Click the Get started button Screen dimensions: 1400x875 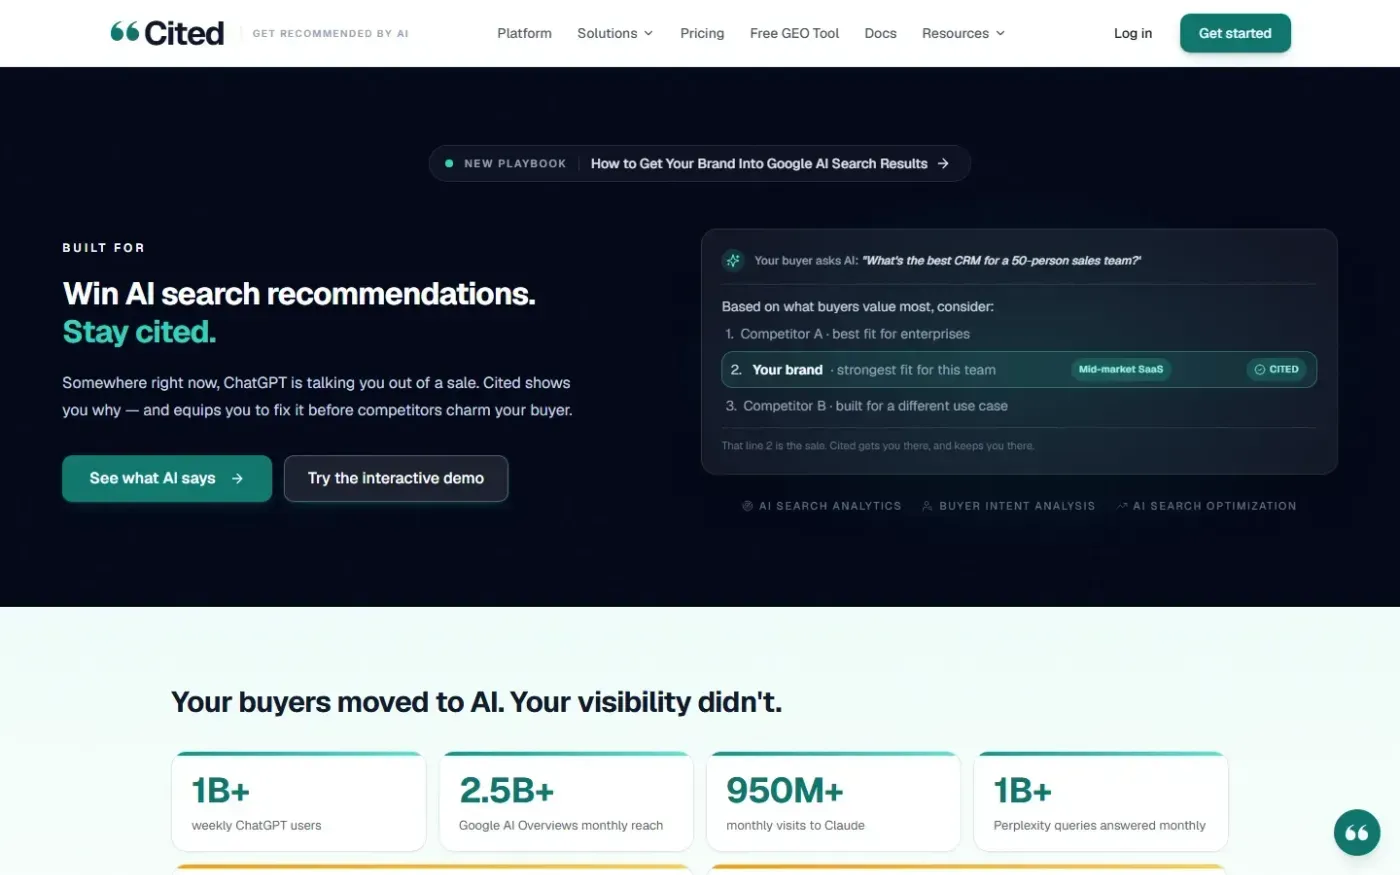click(1235, 33)
